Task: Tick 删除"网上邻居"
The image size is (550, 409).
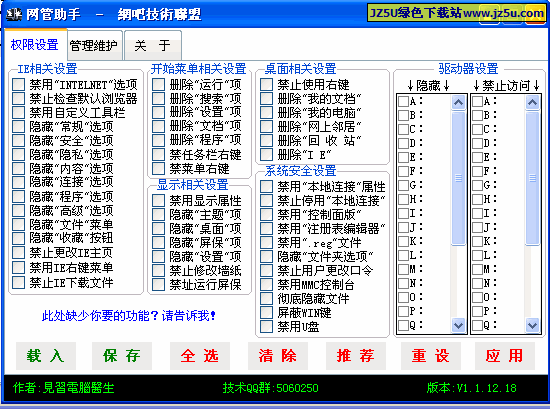Action: (267, 127)
